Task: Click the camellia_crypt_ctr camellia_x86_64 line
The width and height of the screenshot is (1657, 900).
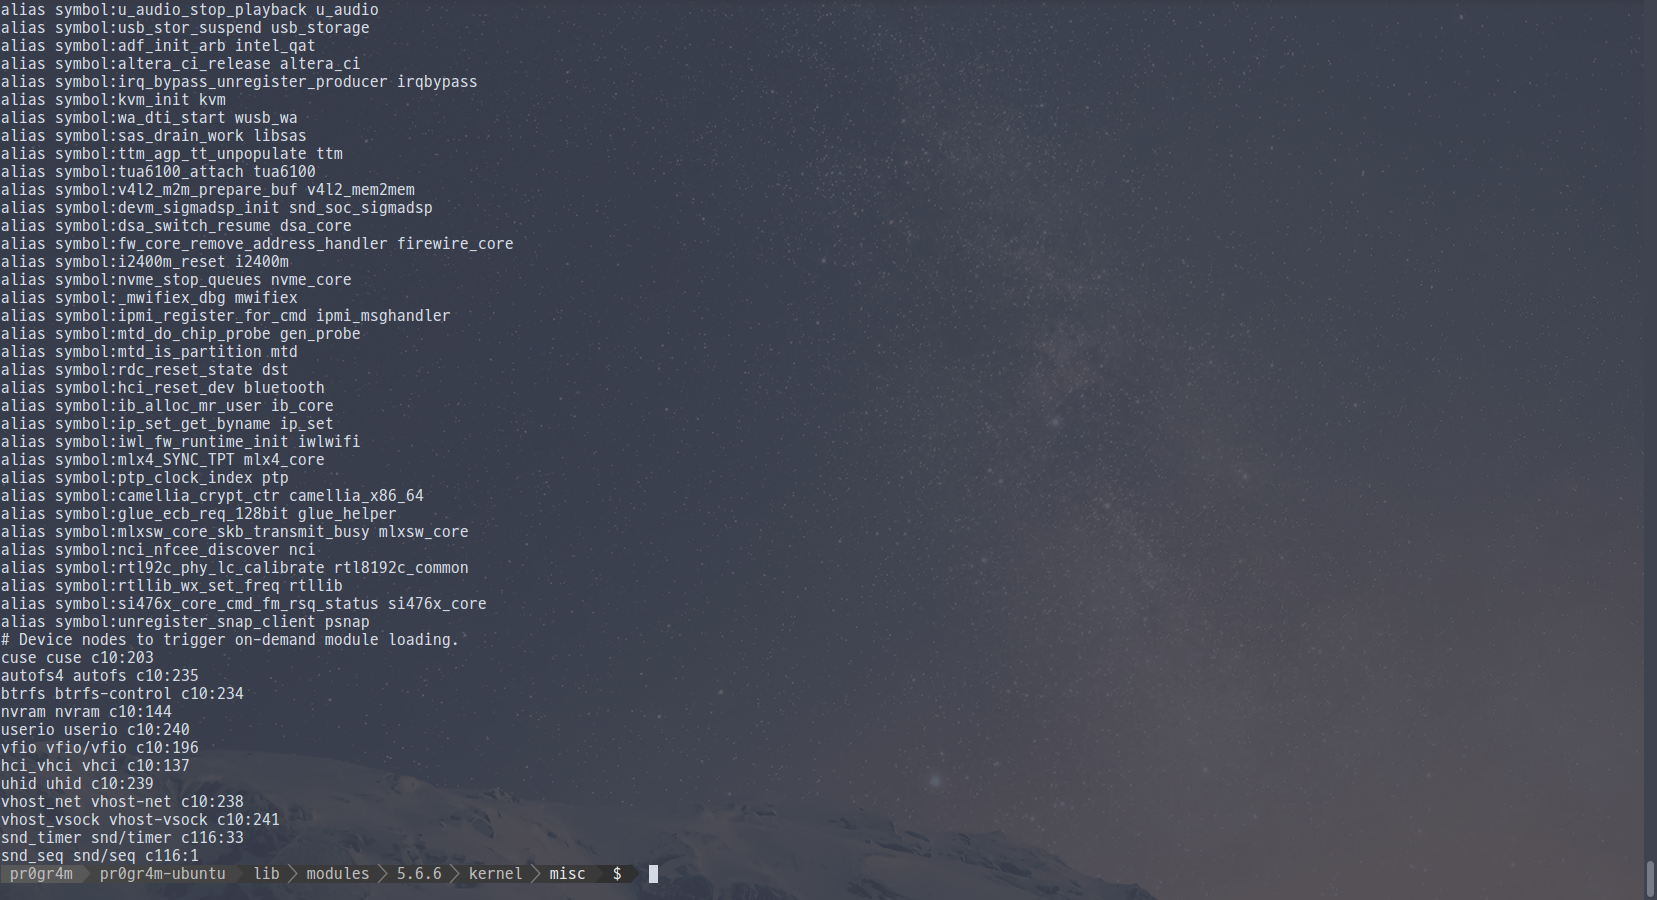Action: pyautogui.click(x=212, y=496)
